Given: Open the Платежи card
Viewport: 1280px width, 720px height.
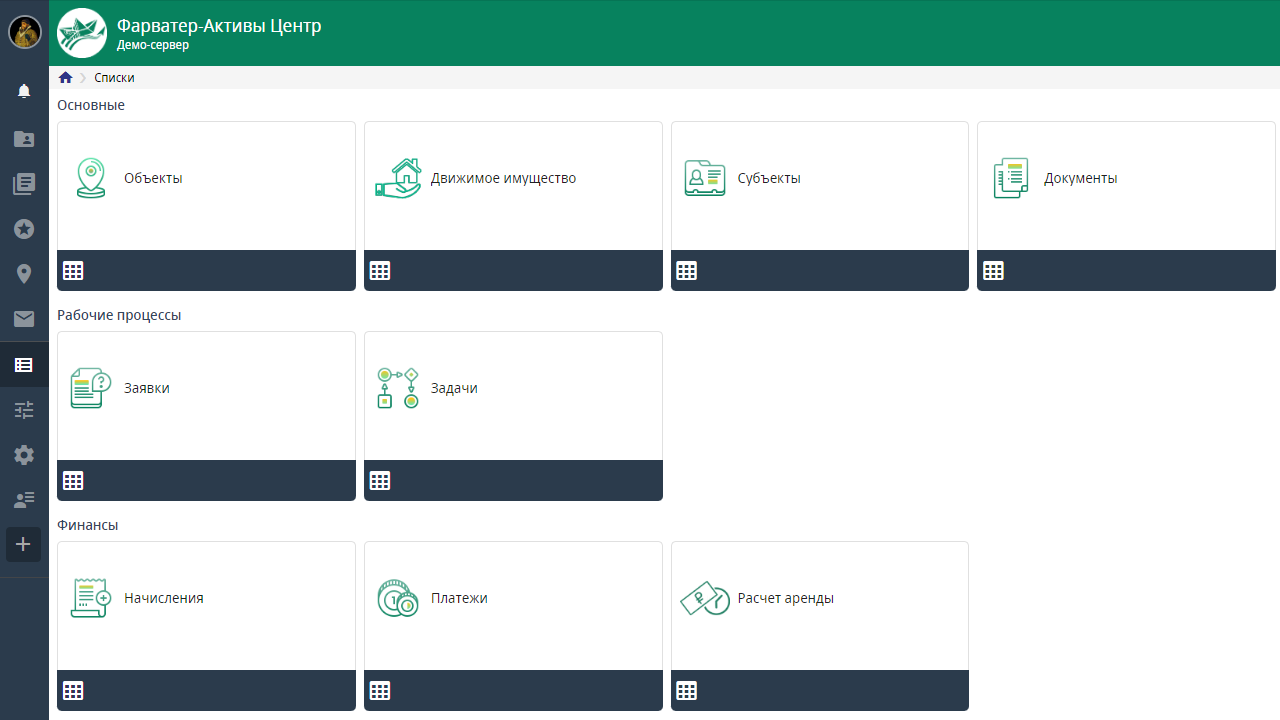Looking at the screenshot, I should [512, 599].
